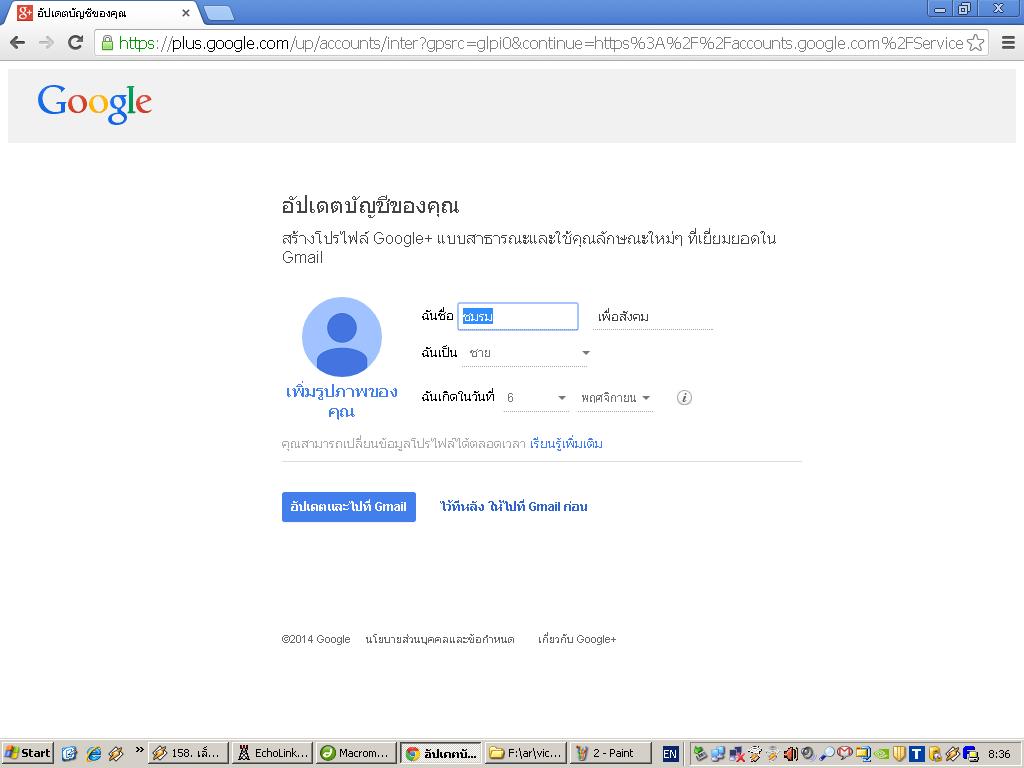The height and width of the screenshot is (768, 1024).
Task: Reload the page with the refresh icon
Action: click(x=76, y=42)
